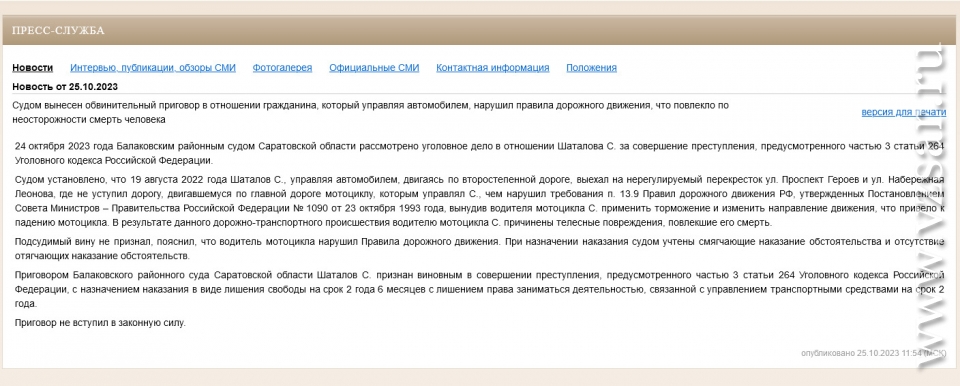The height and width of the screenshot is (386, 960).
Task: Click paragraph starting Подсудимый вину не признал
Action: click(480, 248)
